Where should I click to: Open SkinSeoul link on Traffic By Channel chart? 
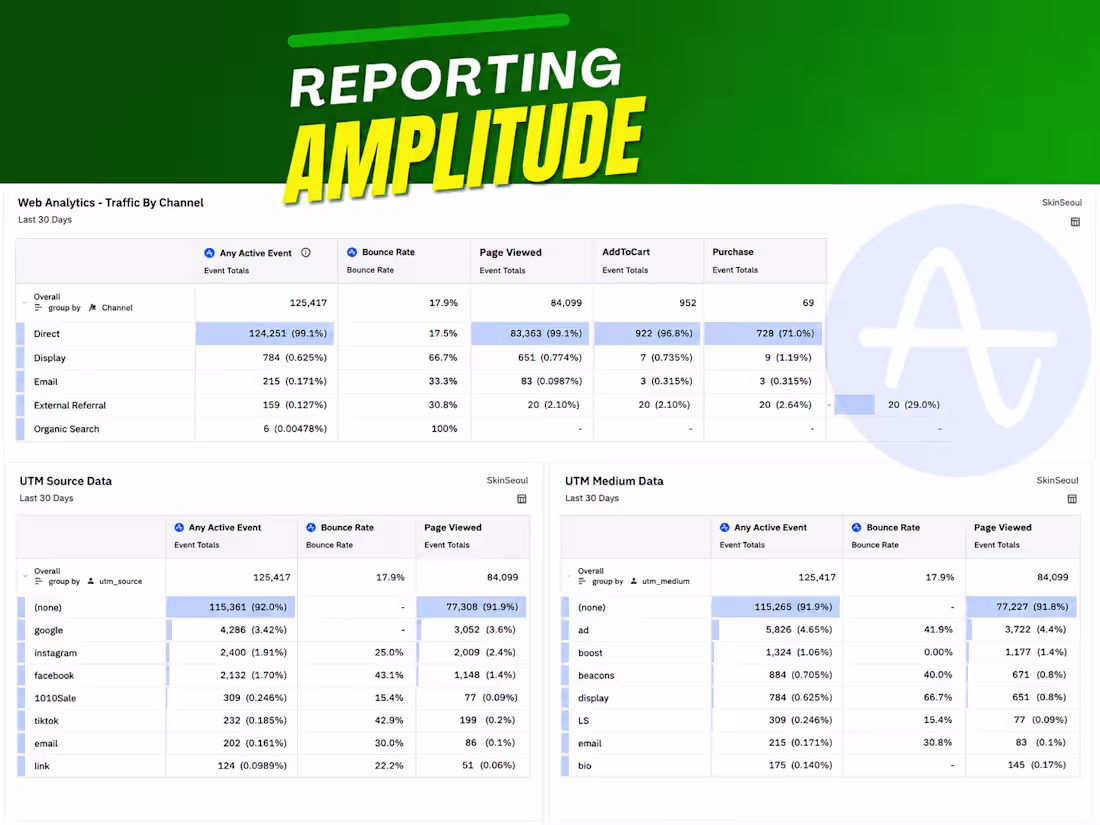click(1061, 202)
